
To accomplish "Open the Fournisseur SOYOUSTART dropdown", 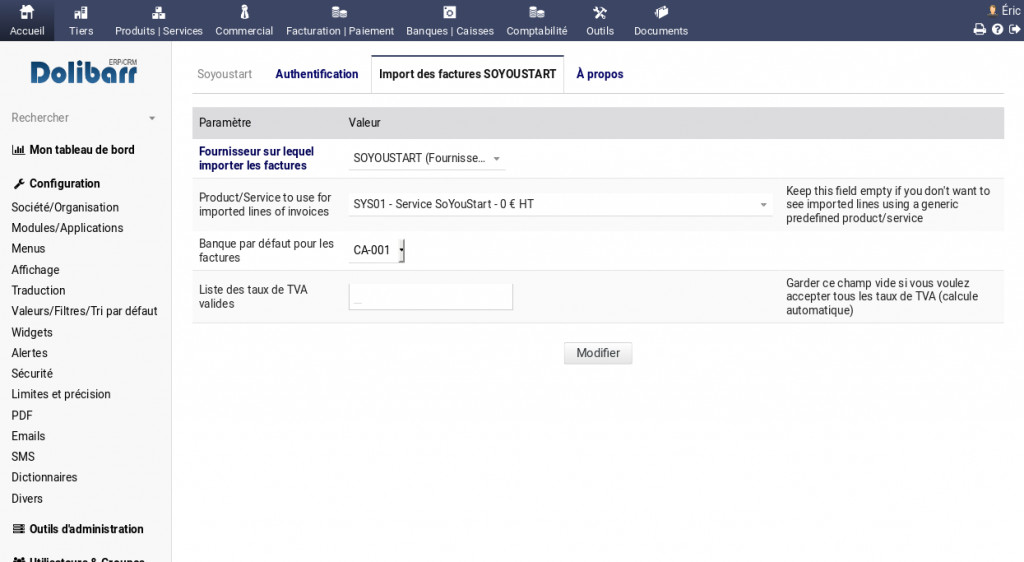I will tap(426, 159).
